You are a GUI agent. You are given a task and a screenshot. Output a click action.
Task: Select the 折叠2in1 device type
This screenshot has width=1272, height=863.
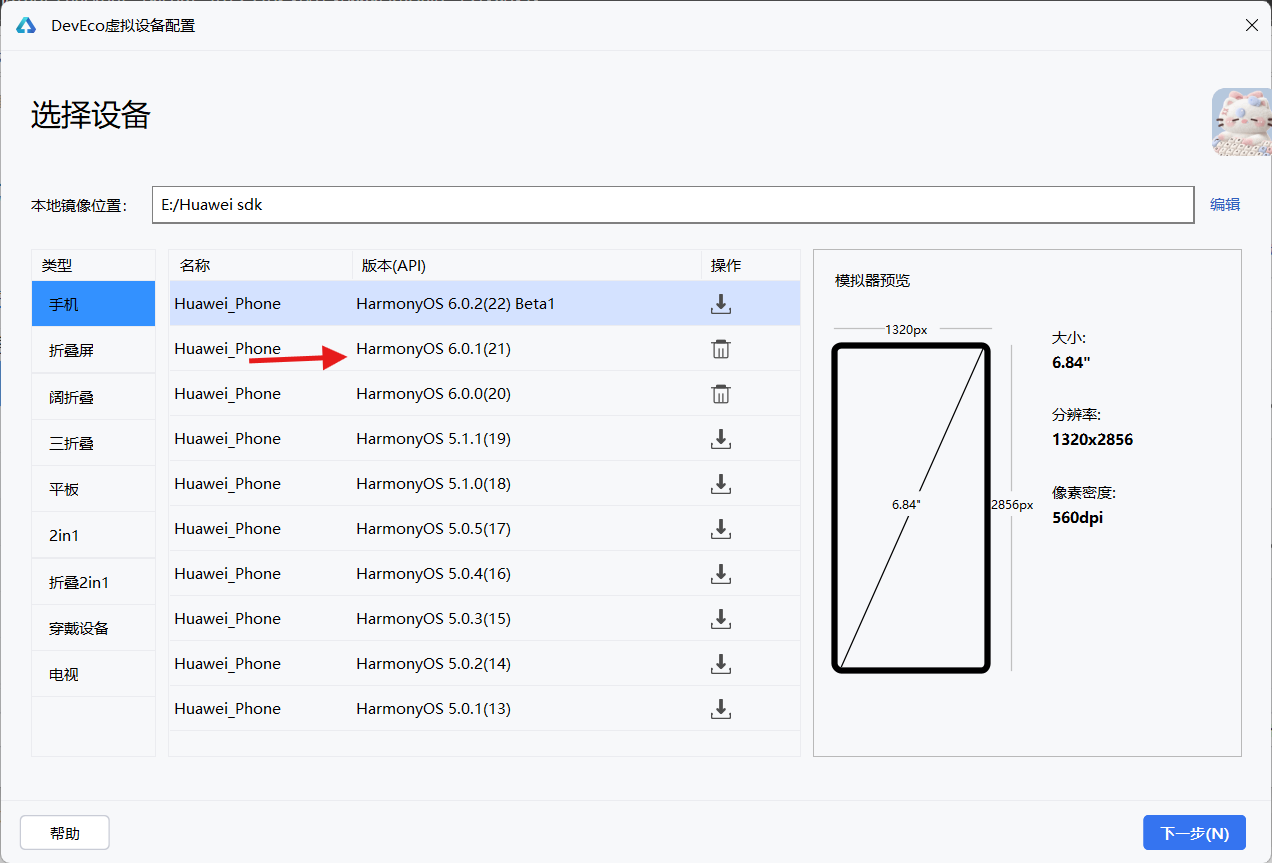click(x=94, y=582)
